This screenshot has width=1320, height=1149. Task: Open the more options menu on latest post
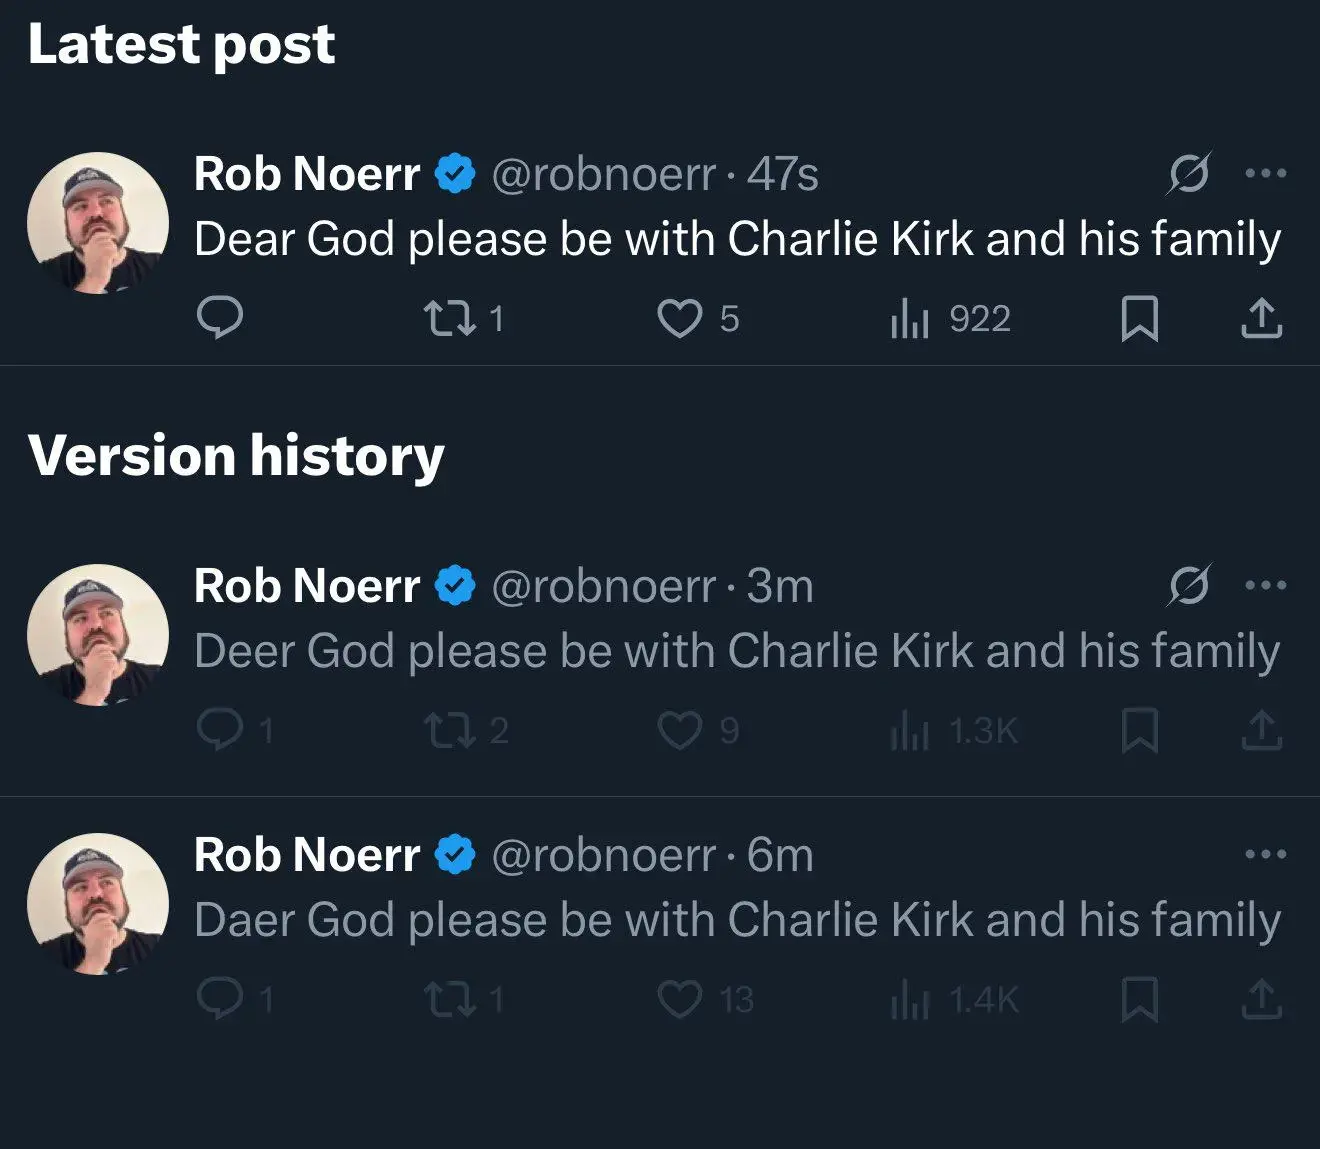pos(1265,174)
